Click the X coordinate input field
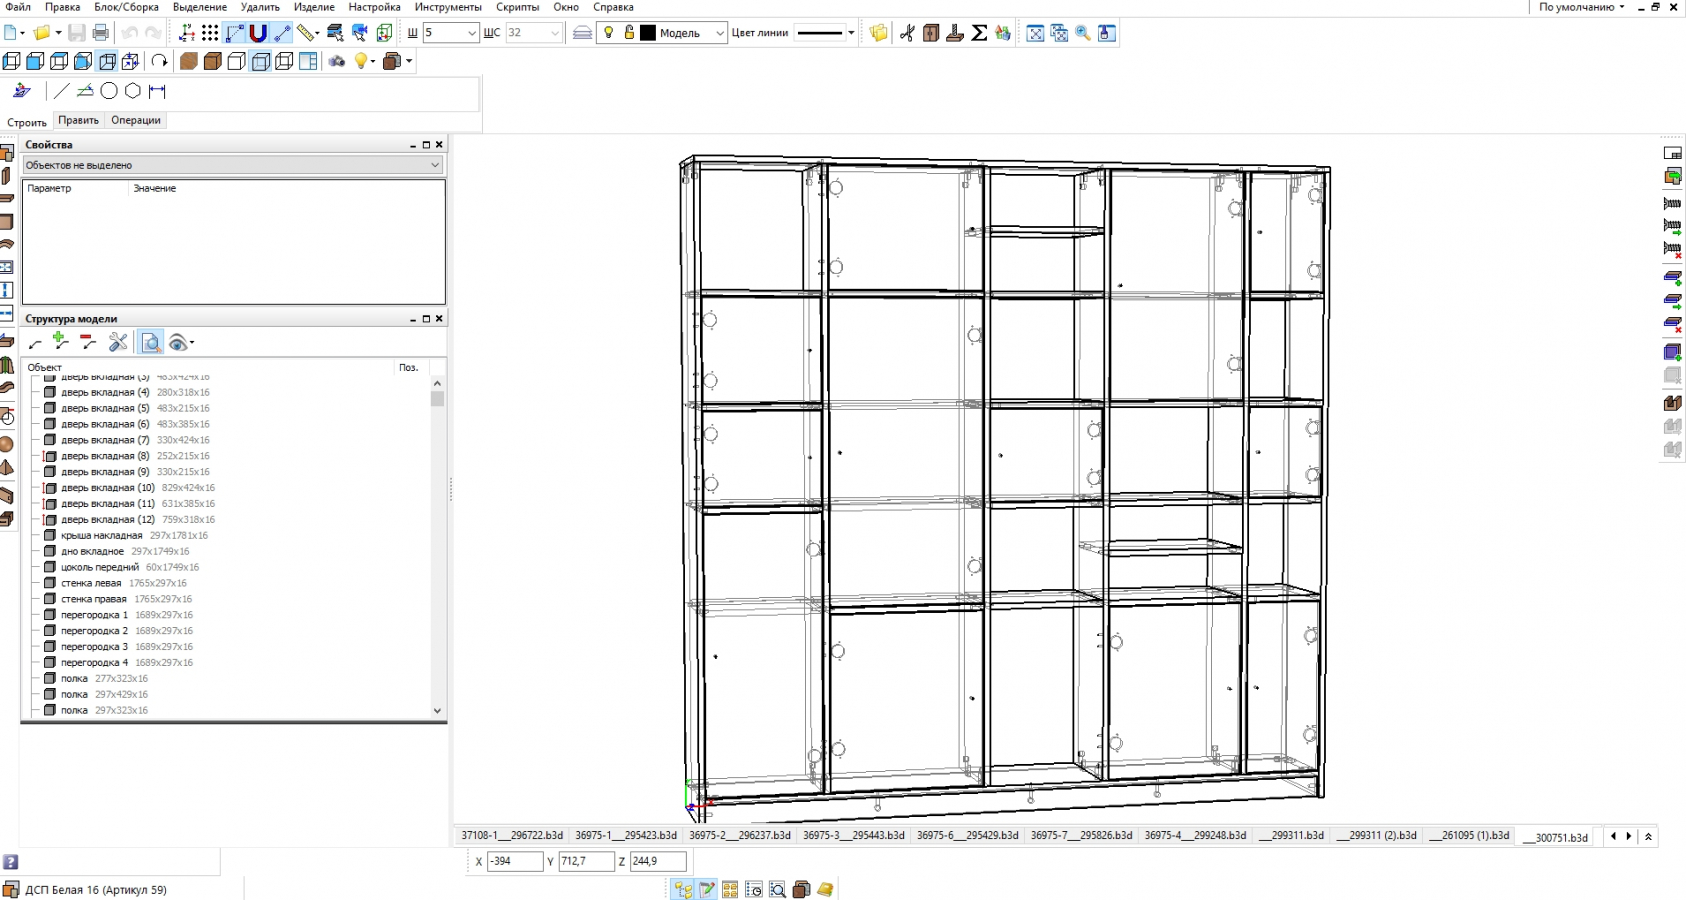The height and width of the screenshot is (900, 1686). 514,861
